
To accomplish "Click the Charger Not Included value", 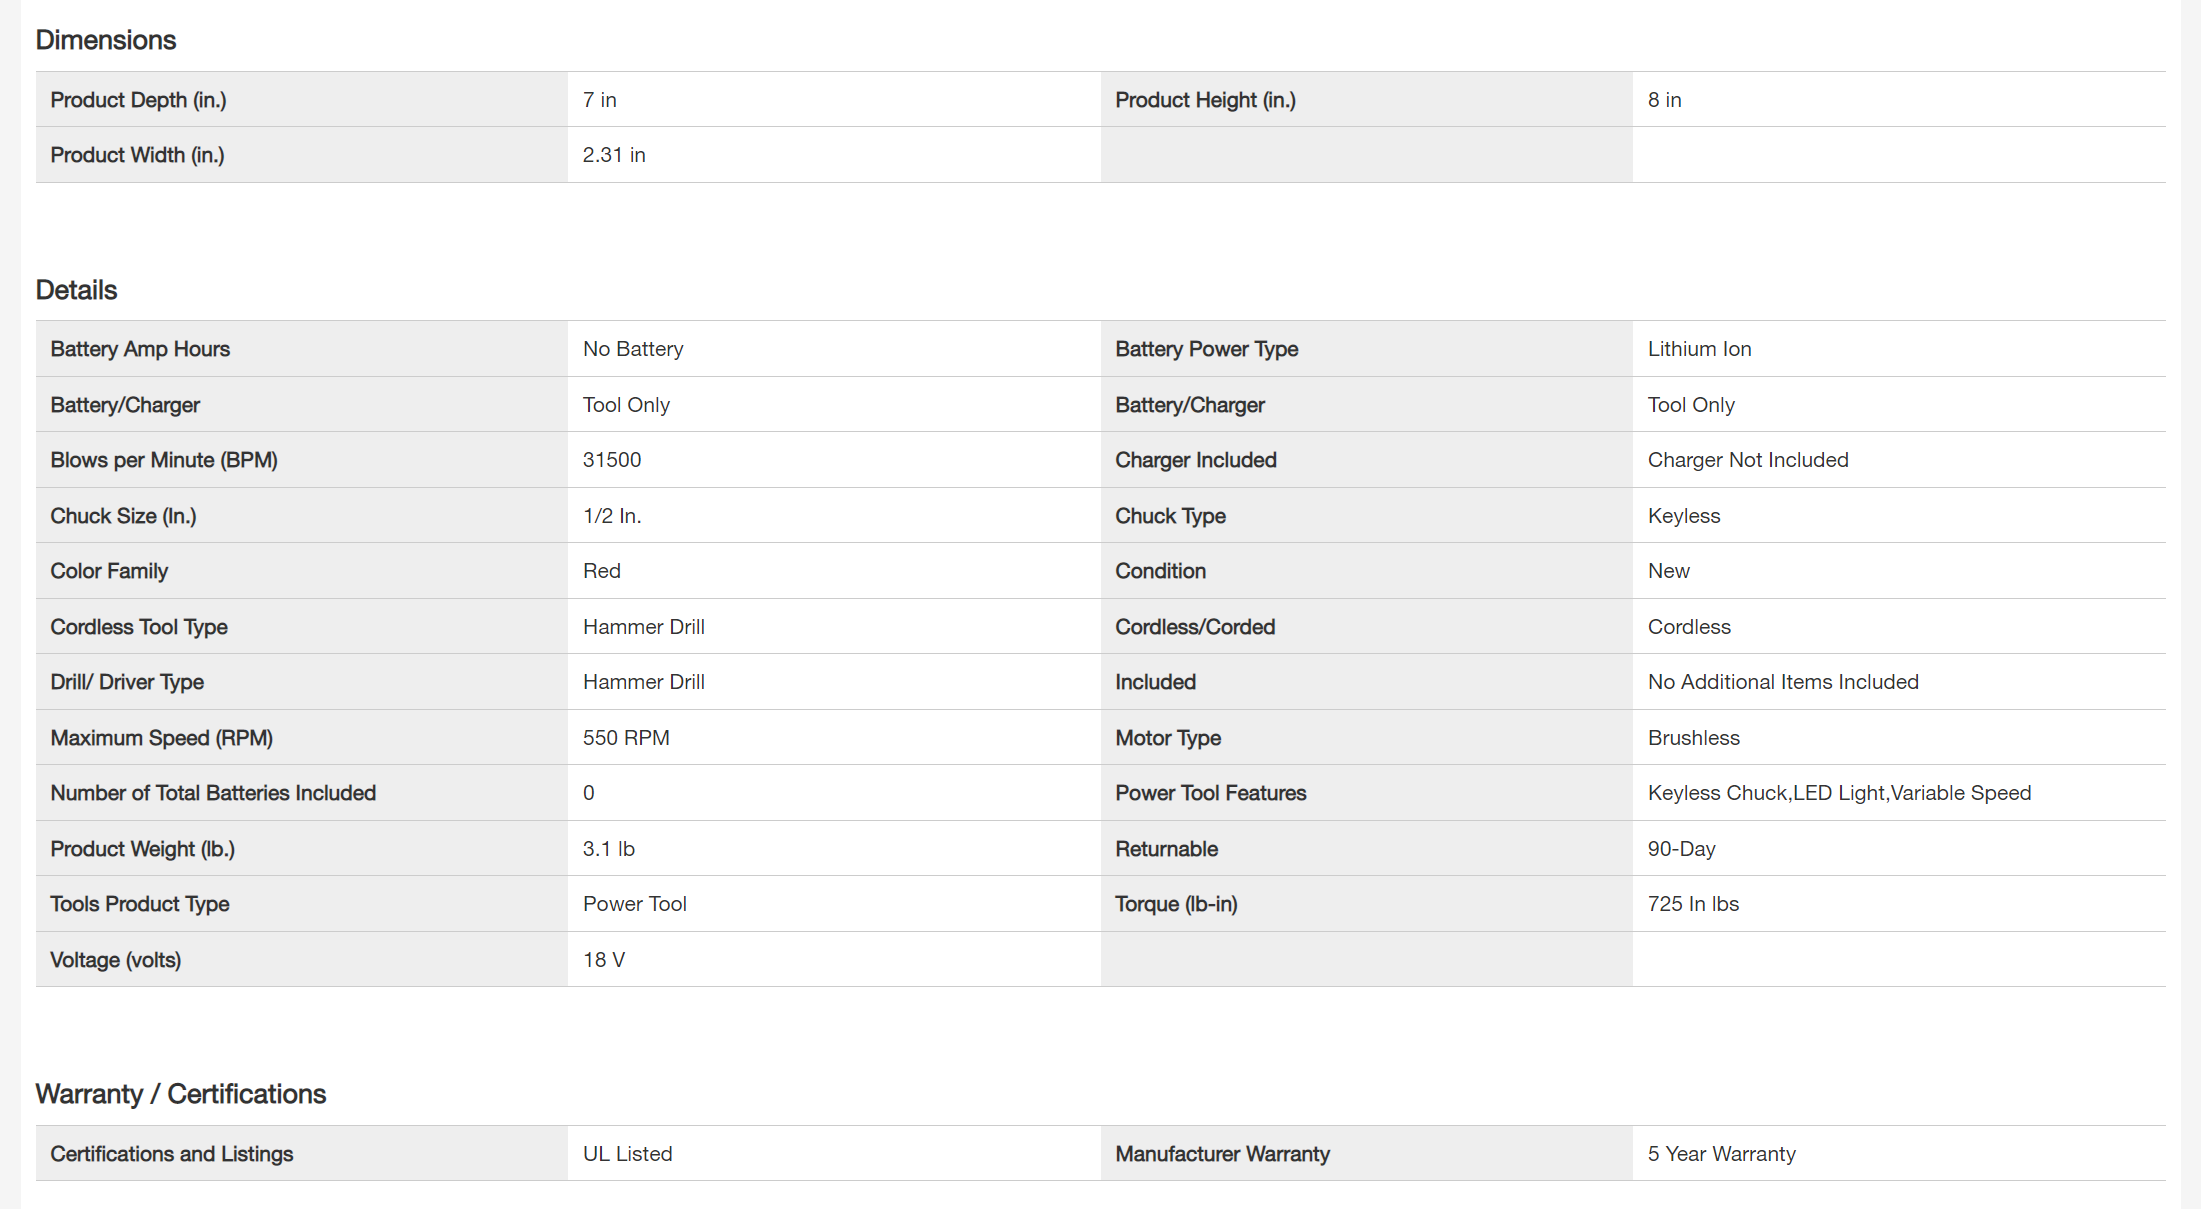I will click(1748, 460).
